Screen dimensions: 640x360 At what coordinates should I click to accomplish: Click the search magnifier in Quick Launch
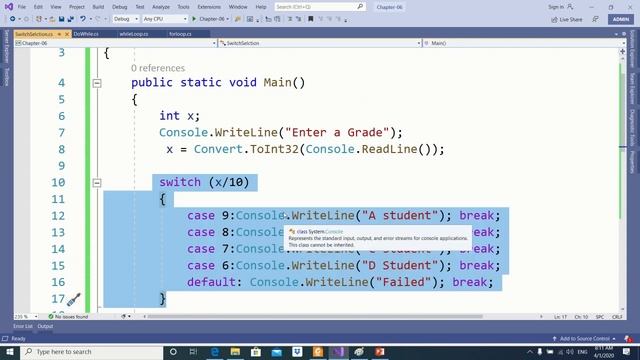click(x=360, y=7)
